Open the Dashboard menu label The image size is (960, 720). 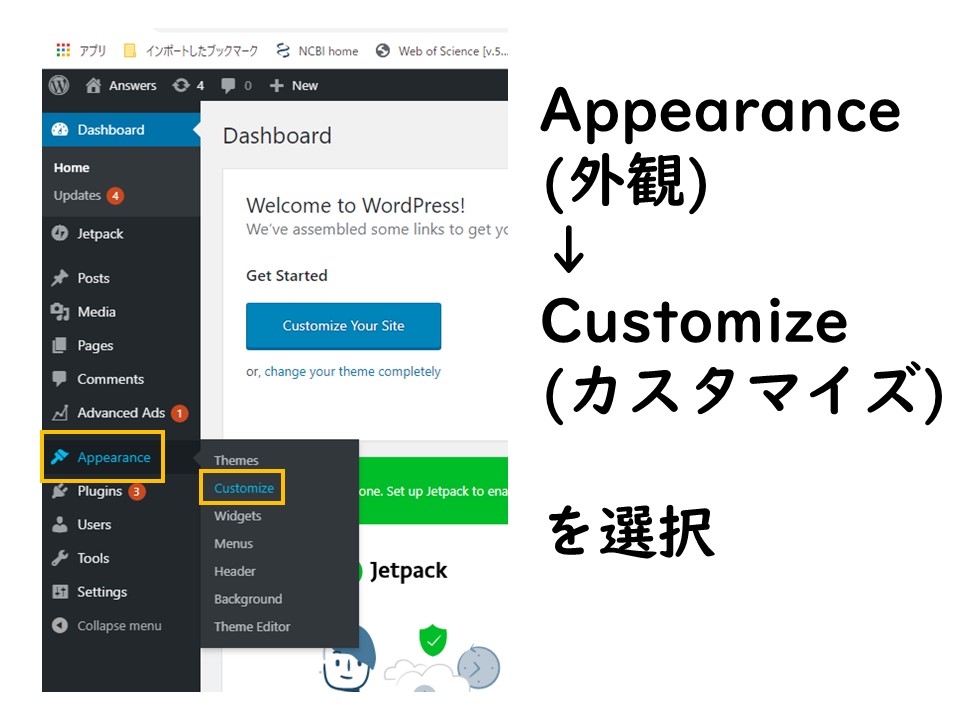click(111, 130)
